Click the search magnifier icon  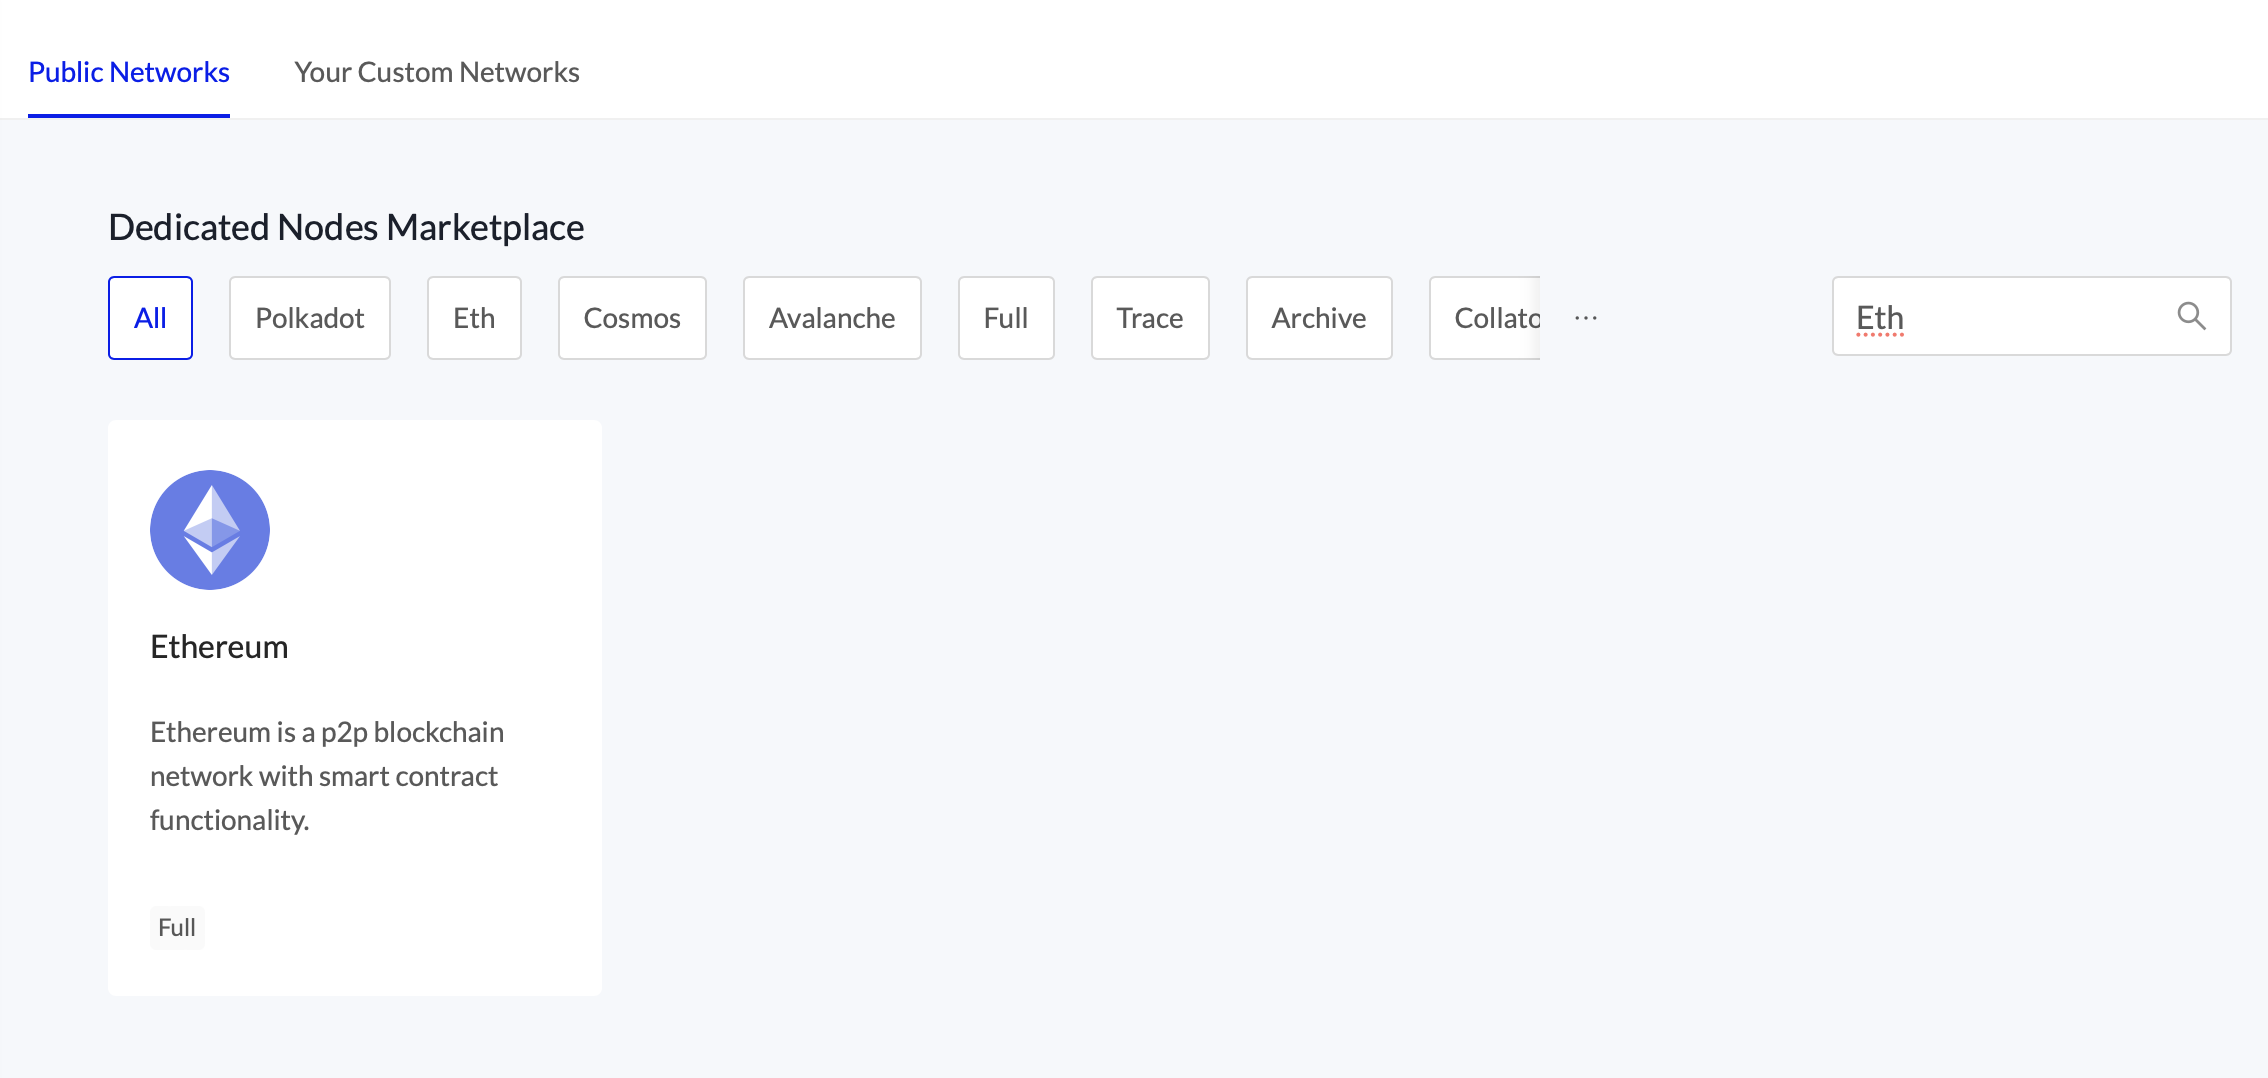click(2191, 316)
